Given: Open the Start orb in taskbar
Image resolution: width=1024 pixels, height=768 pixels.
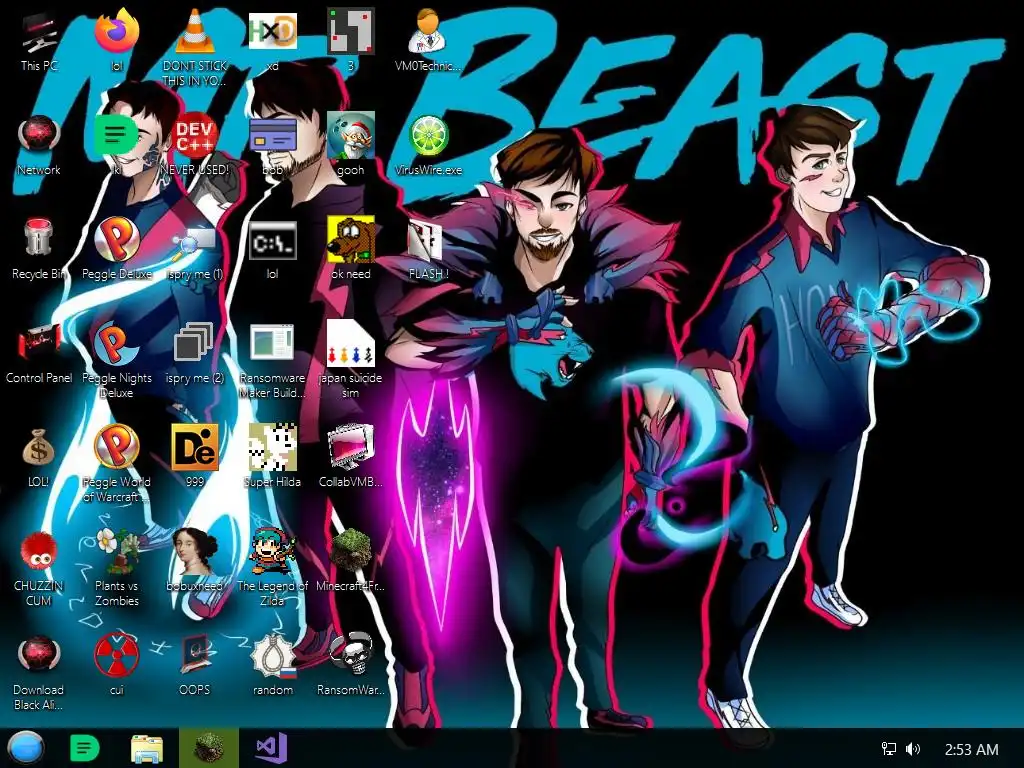Looking at the screenshot, I should tap(25, 748).
